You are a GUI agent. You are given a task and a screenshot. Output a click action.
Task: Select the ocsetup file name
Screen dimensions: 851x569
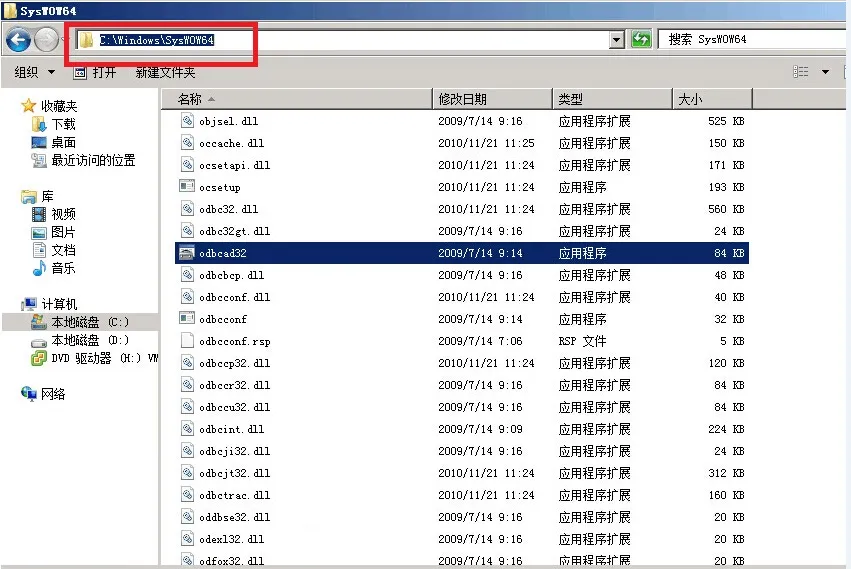coord(219,187)
